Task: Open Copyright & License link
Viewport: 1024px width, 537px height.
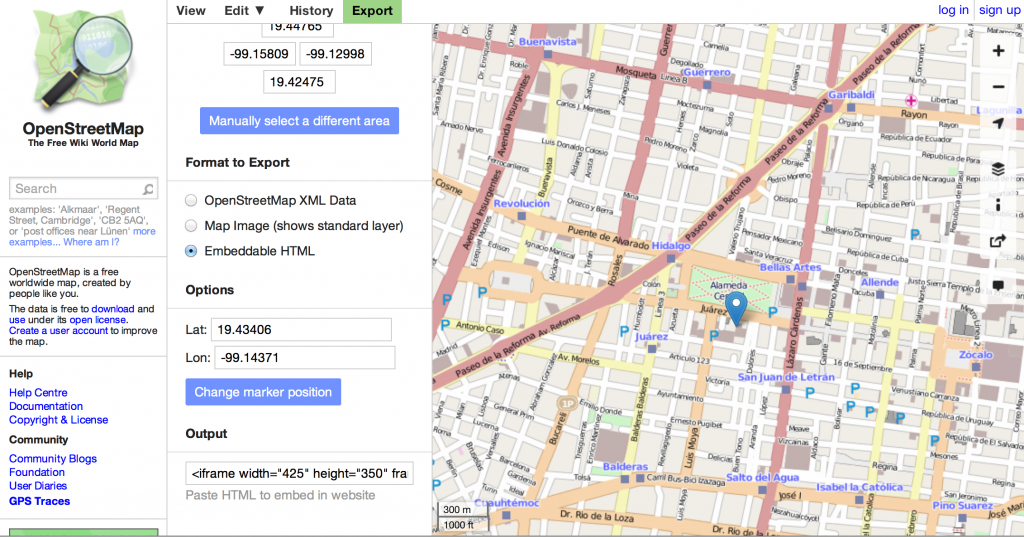Action: [58, 420]
